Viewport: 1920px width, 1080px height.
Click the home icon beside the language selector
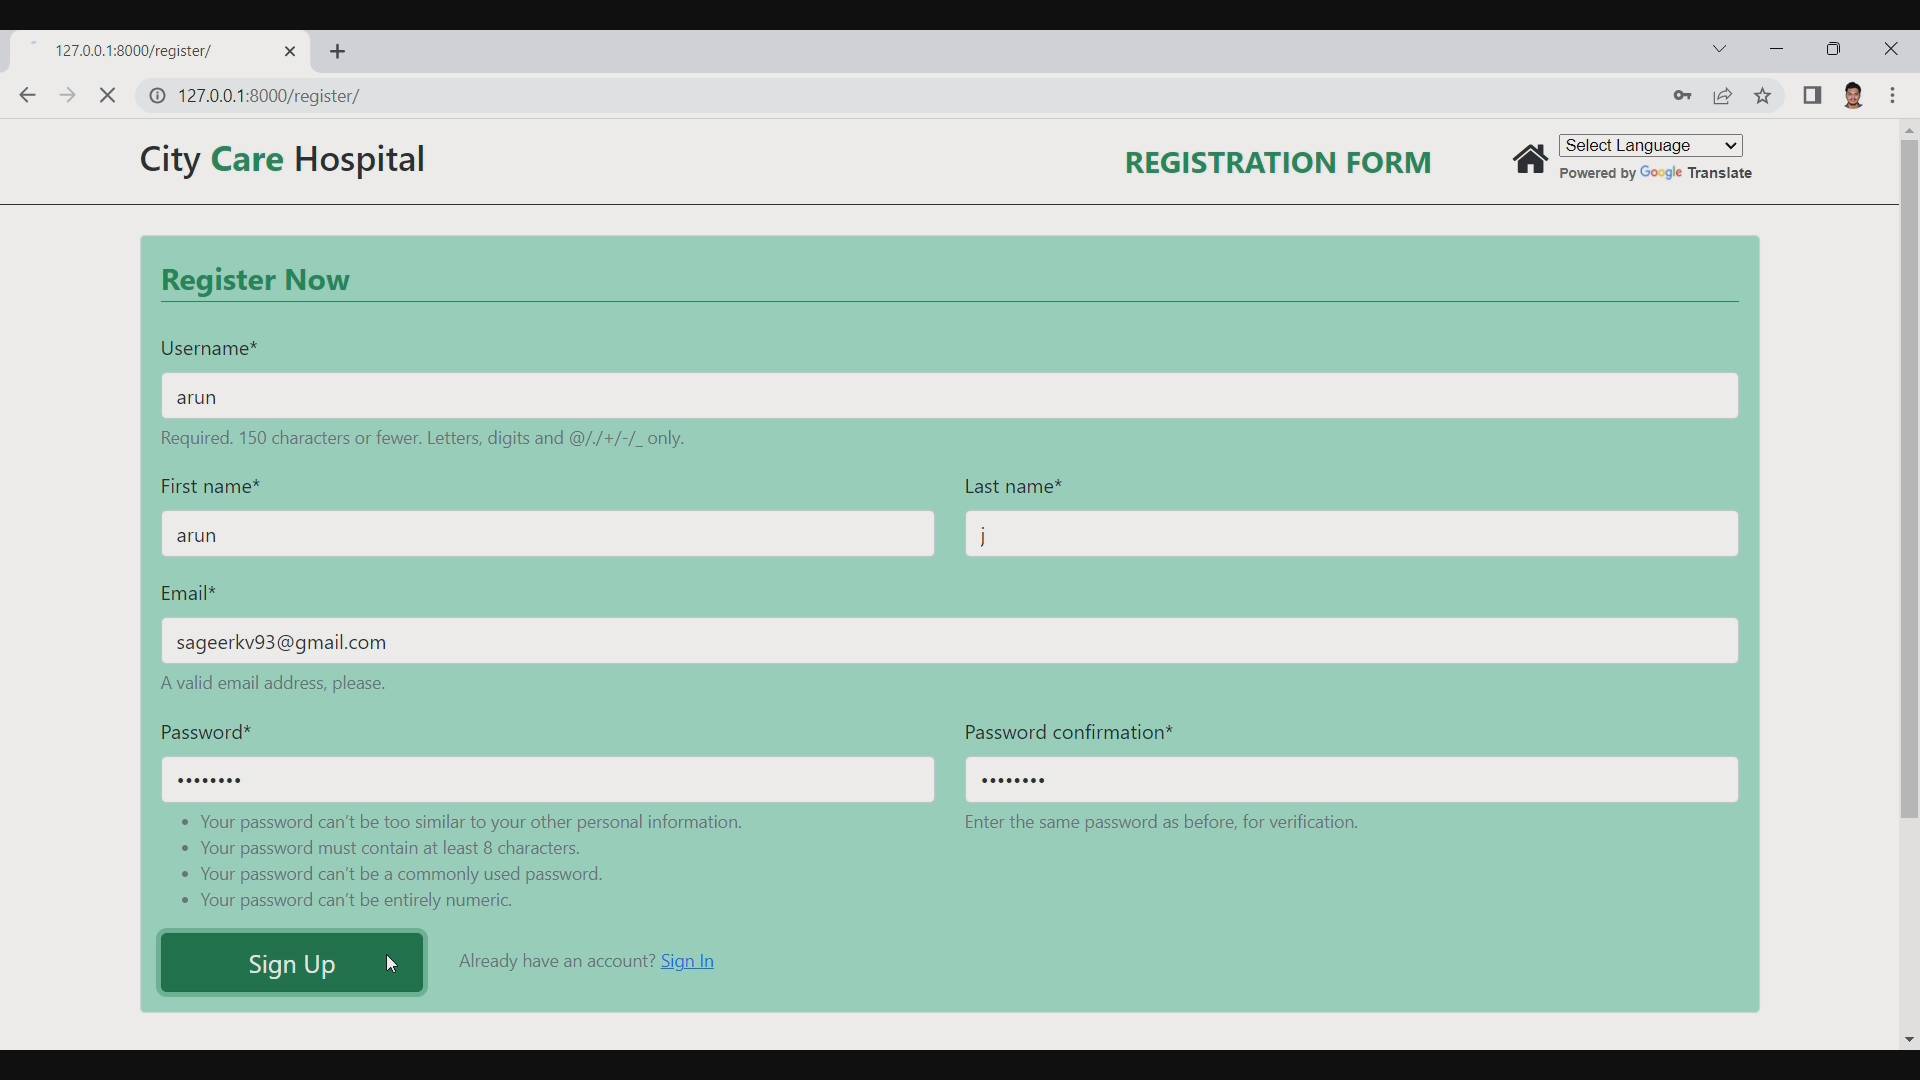[x=1531, y=159]
